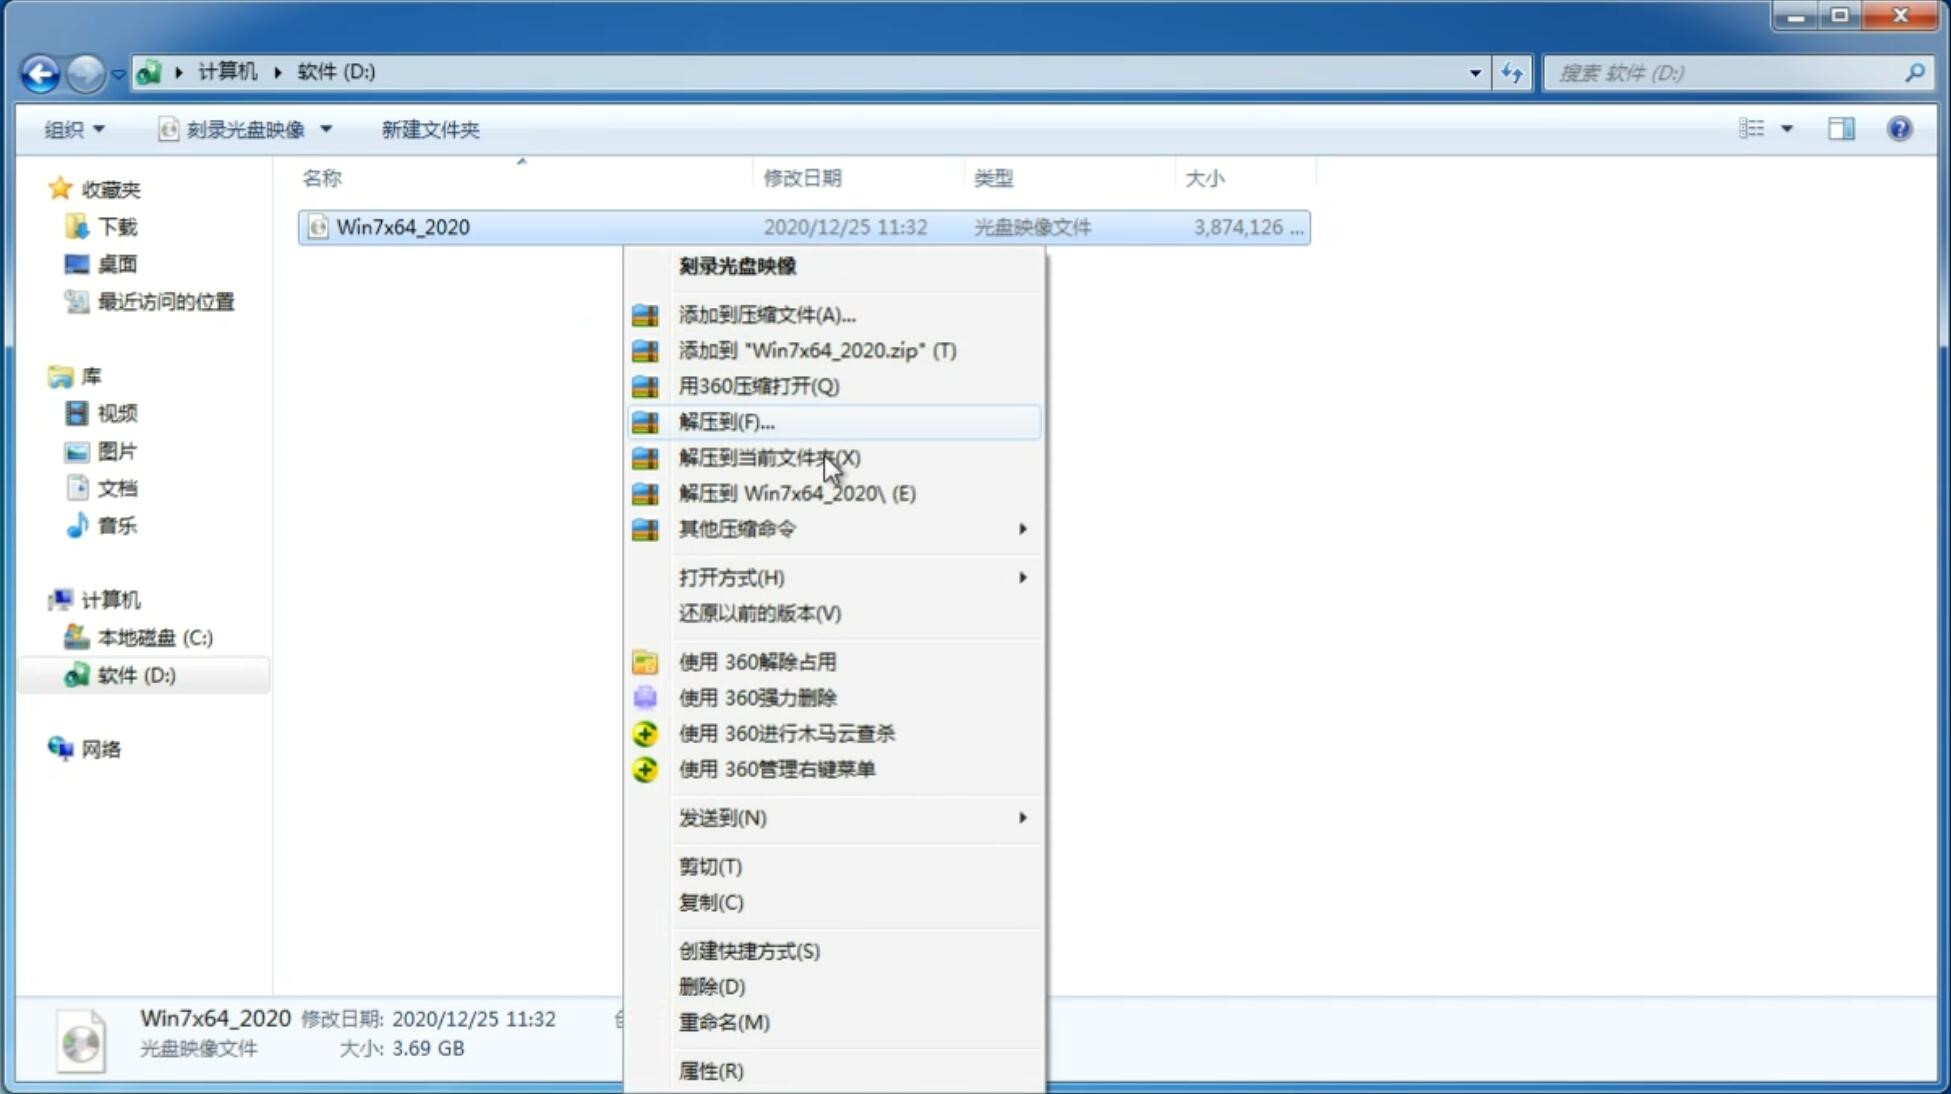Click 新建文件夹 button
1951x1094 pixels.
431,129
